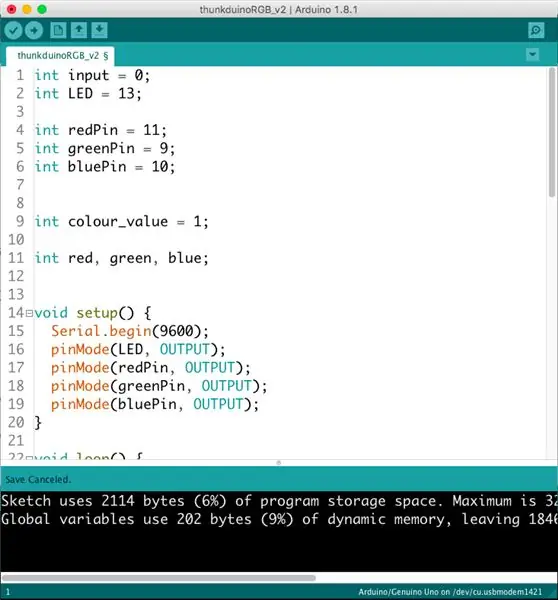Click 'pinMode(bluePin, OUTPUT)' on line 19
The image size is (558, 600).
[x=152, y=404]
